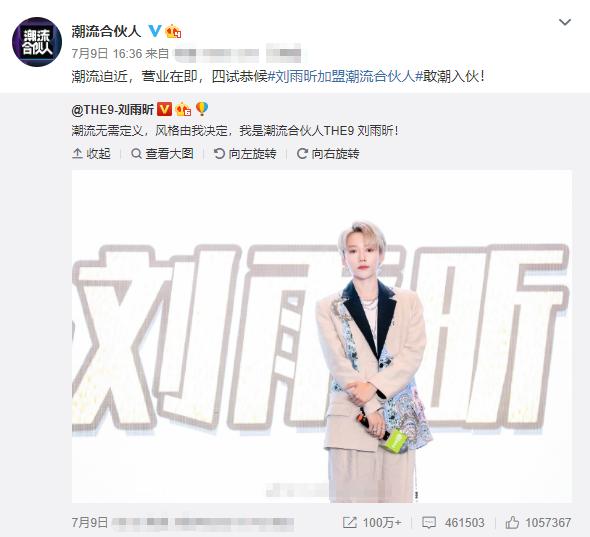Viewport: 590px width, 537px height.
Task: Open the post options chevron menu
Action: click(565, 22)
